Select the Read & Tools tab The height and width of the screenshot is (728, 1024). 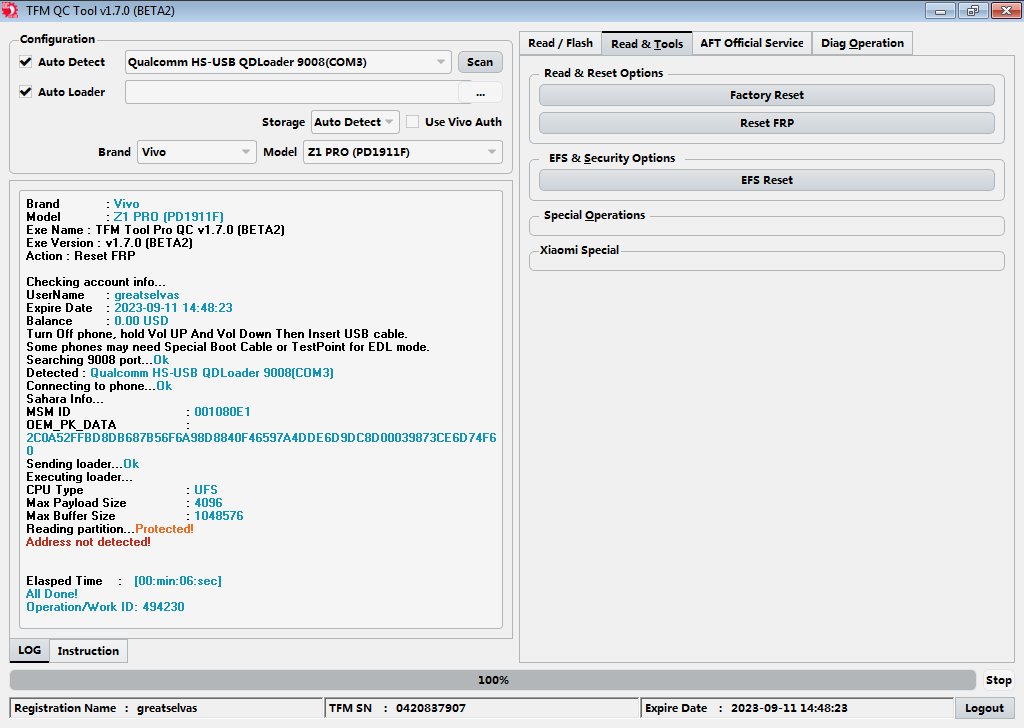(x=647, y=43)
